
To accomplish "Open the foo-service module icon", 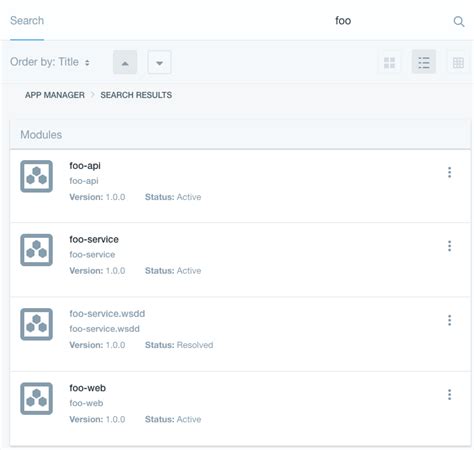I will pos(36,250).
